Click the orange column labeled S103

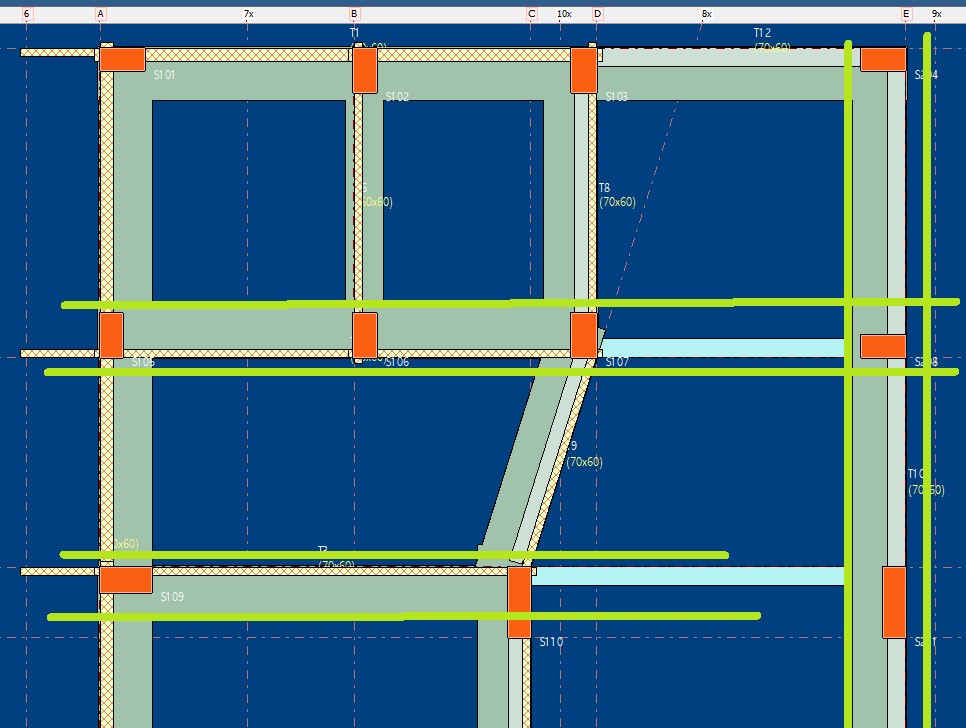(x=583, y=70)
